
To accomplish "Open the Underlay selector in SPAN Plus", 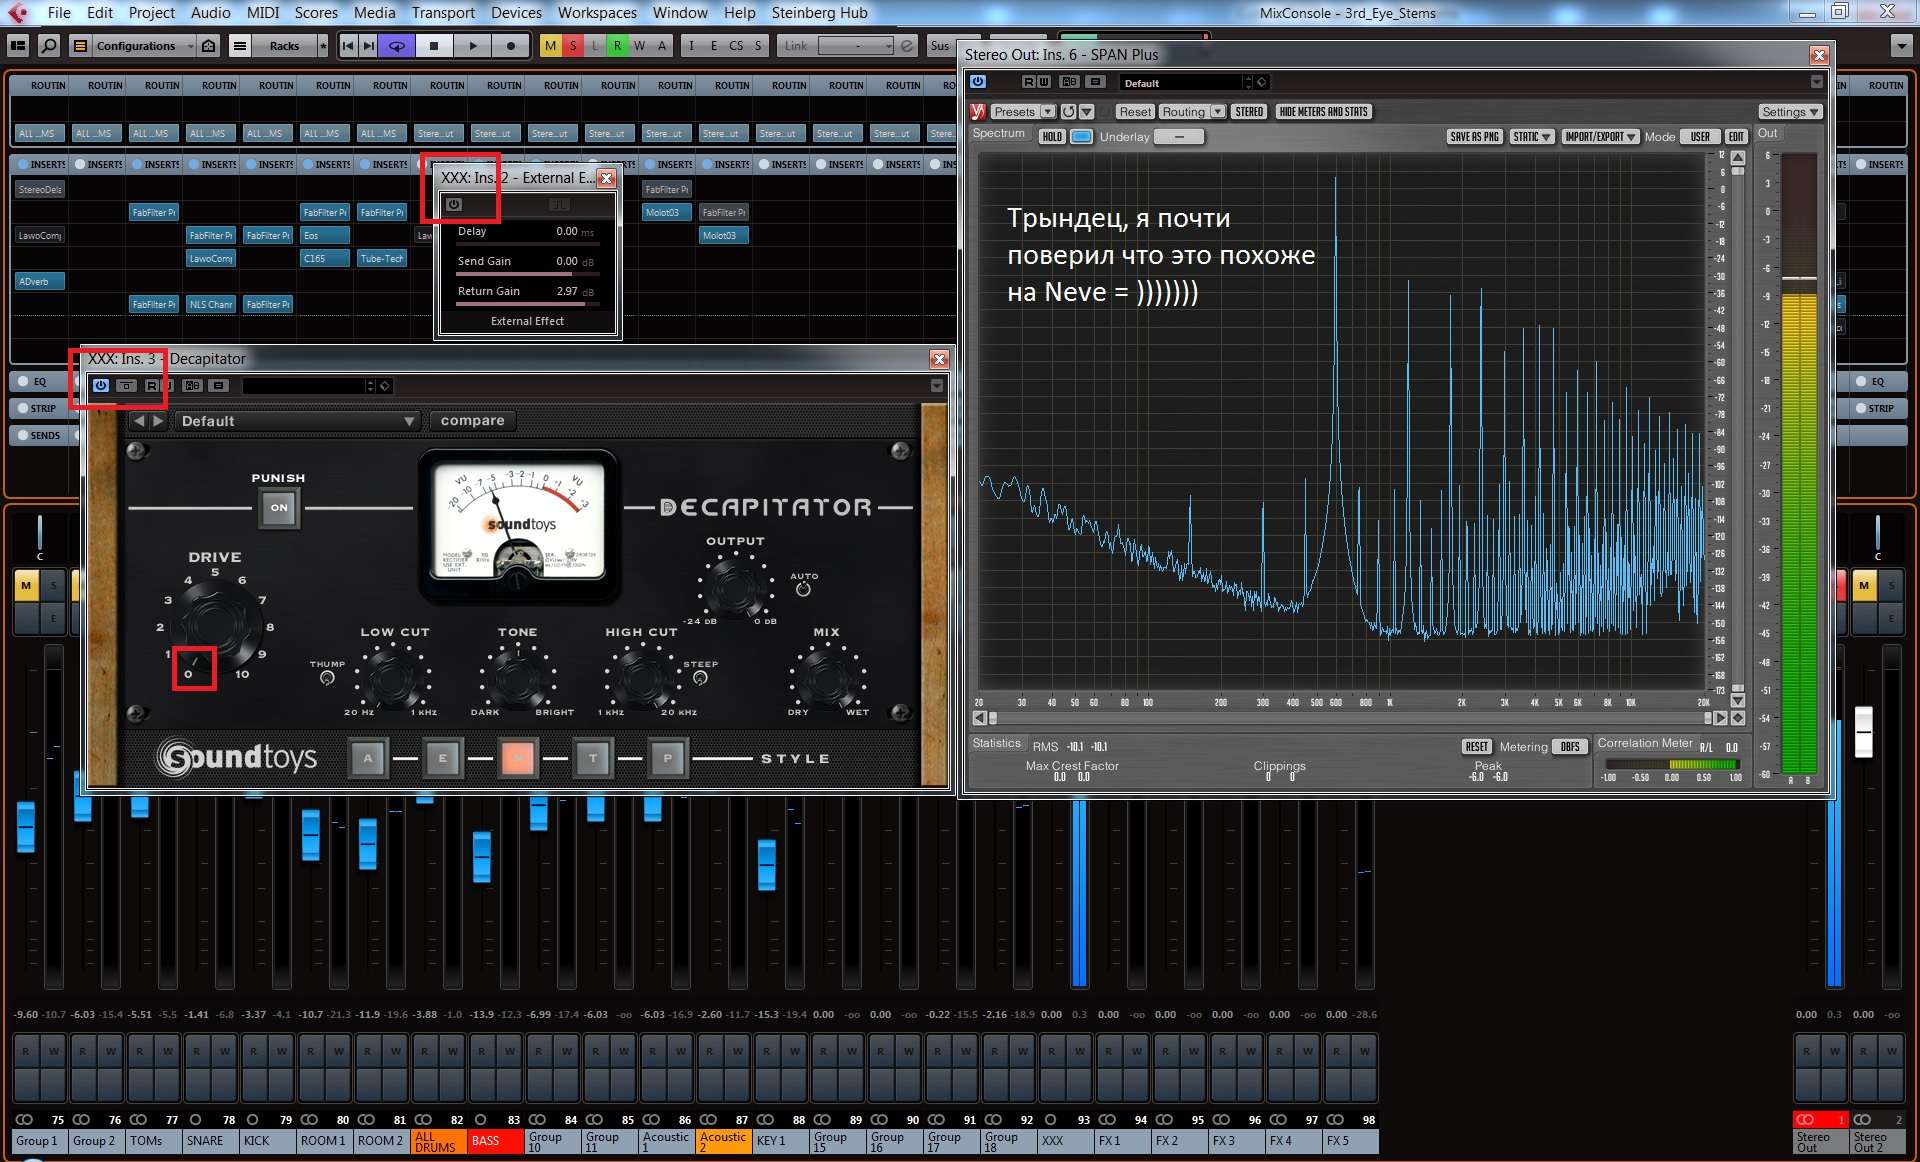I will 1179,137.
